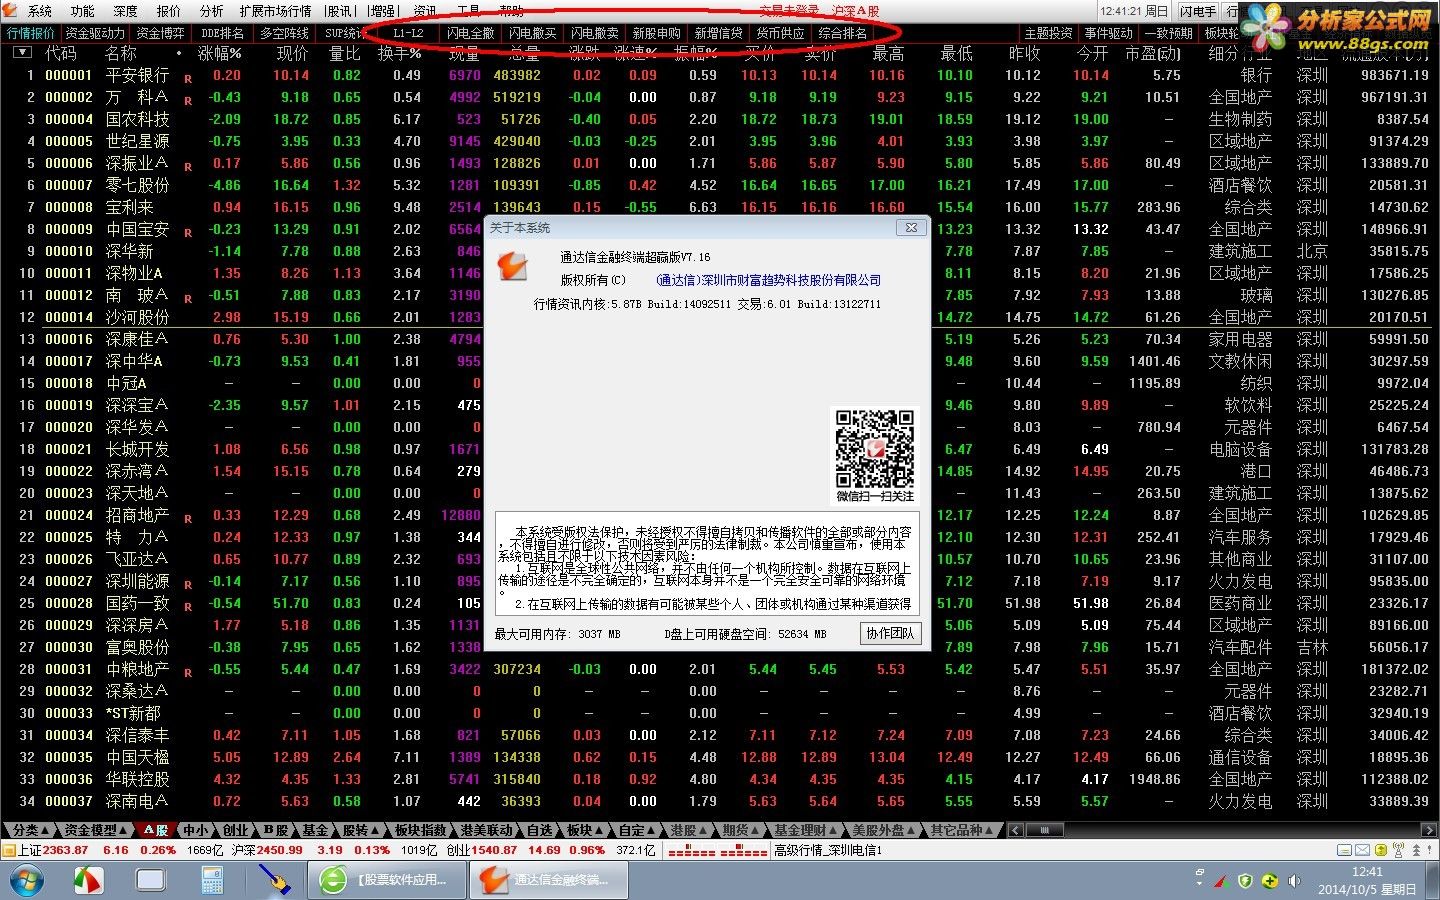
Task: Click the 闪电手 button at top right
Action: 1197,11
